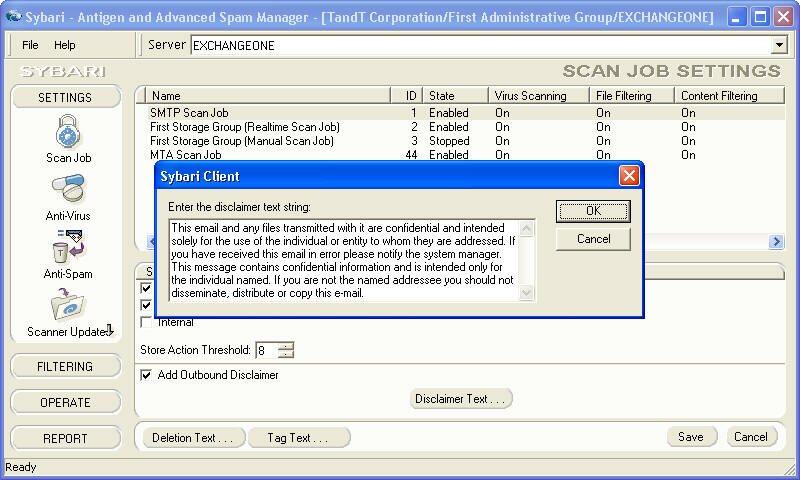Viewport: 800px width, 480px height.
Task: Click the Scanner Updates folder icon
Action: click(x=68, y=305)
